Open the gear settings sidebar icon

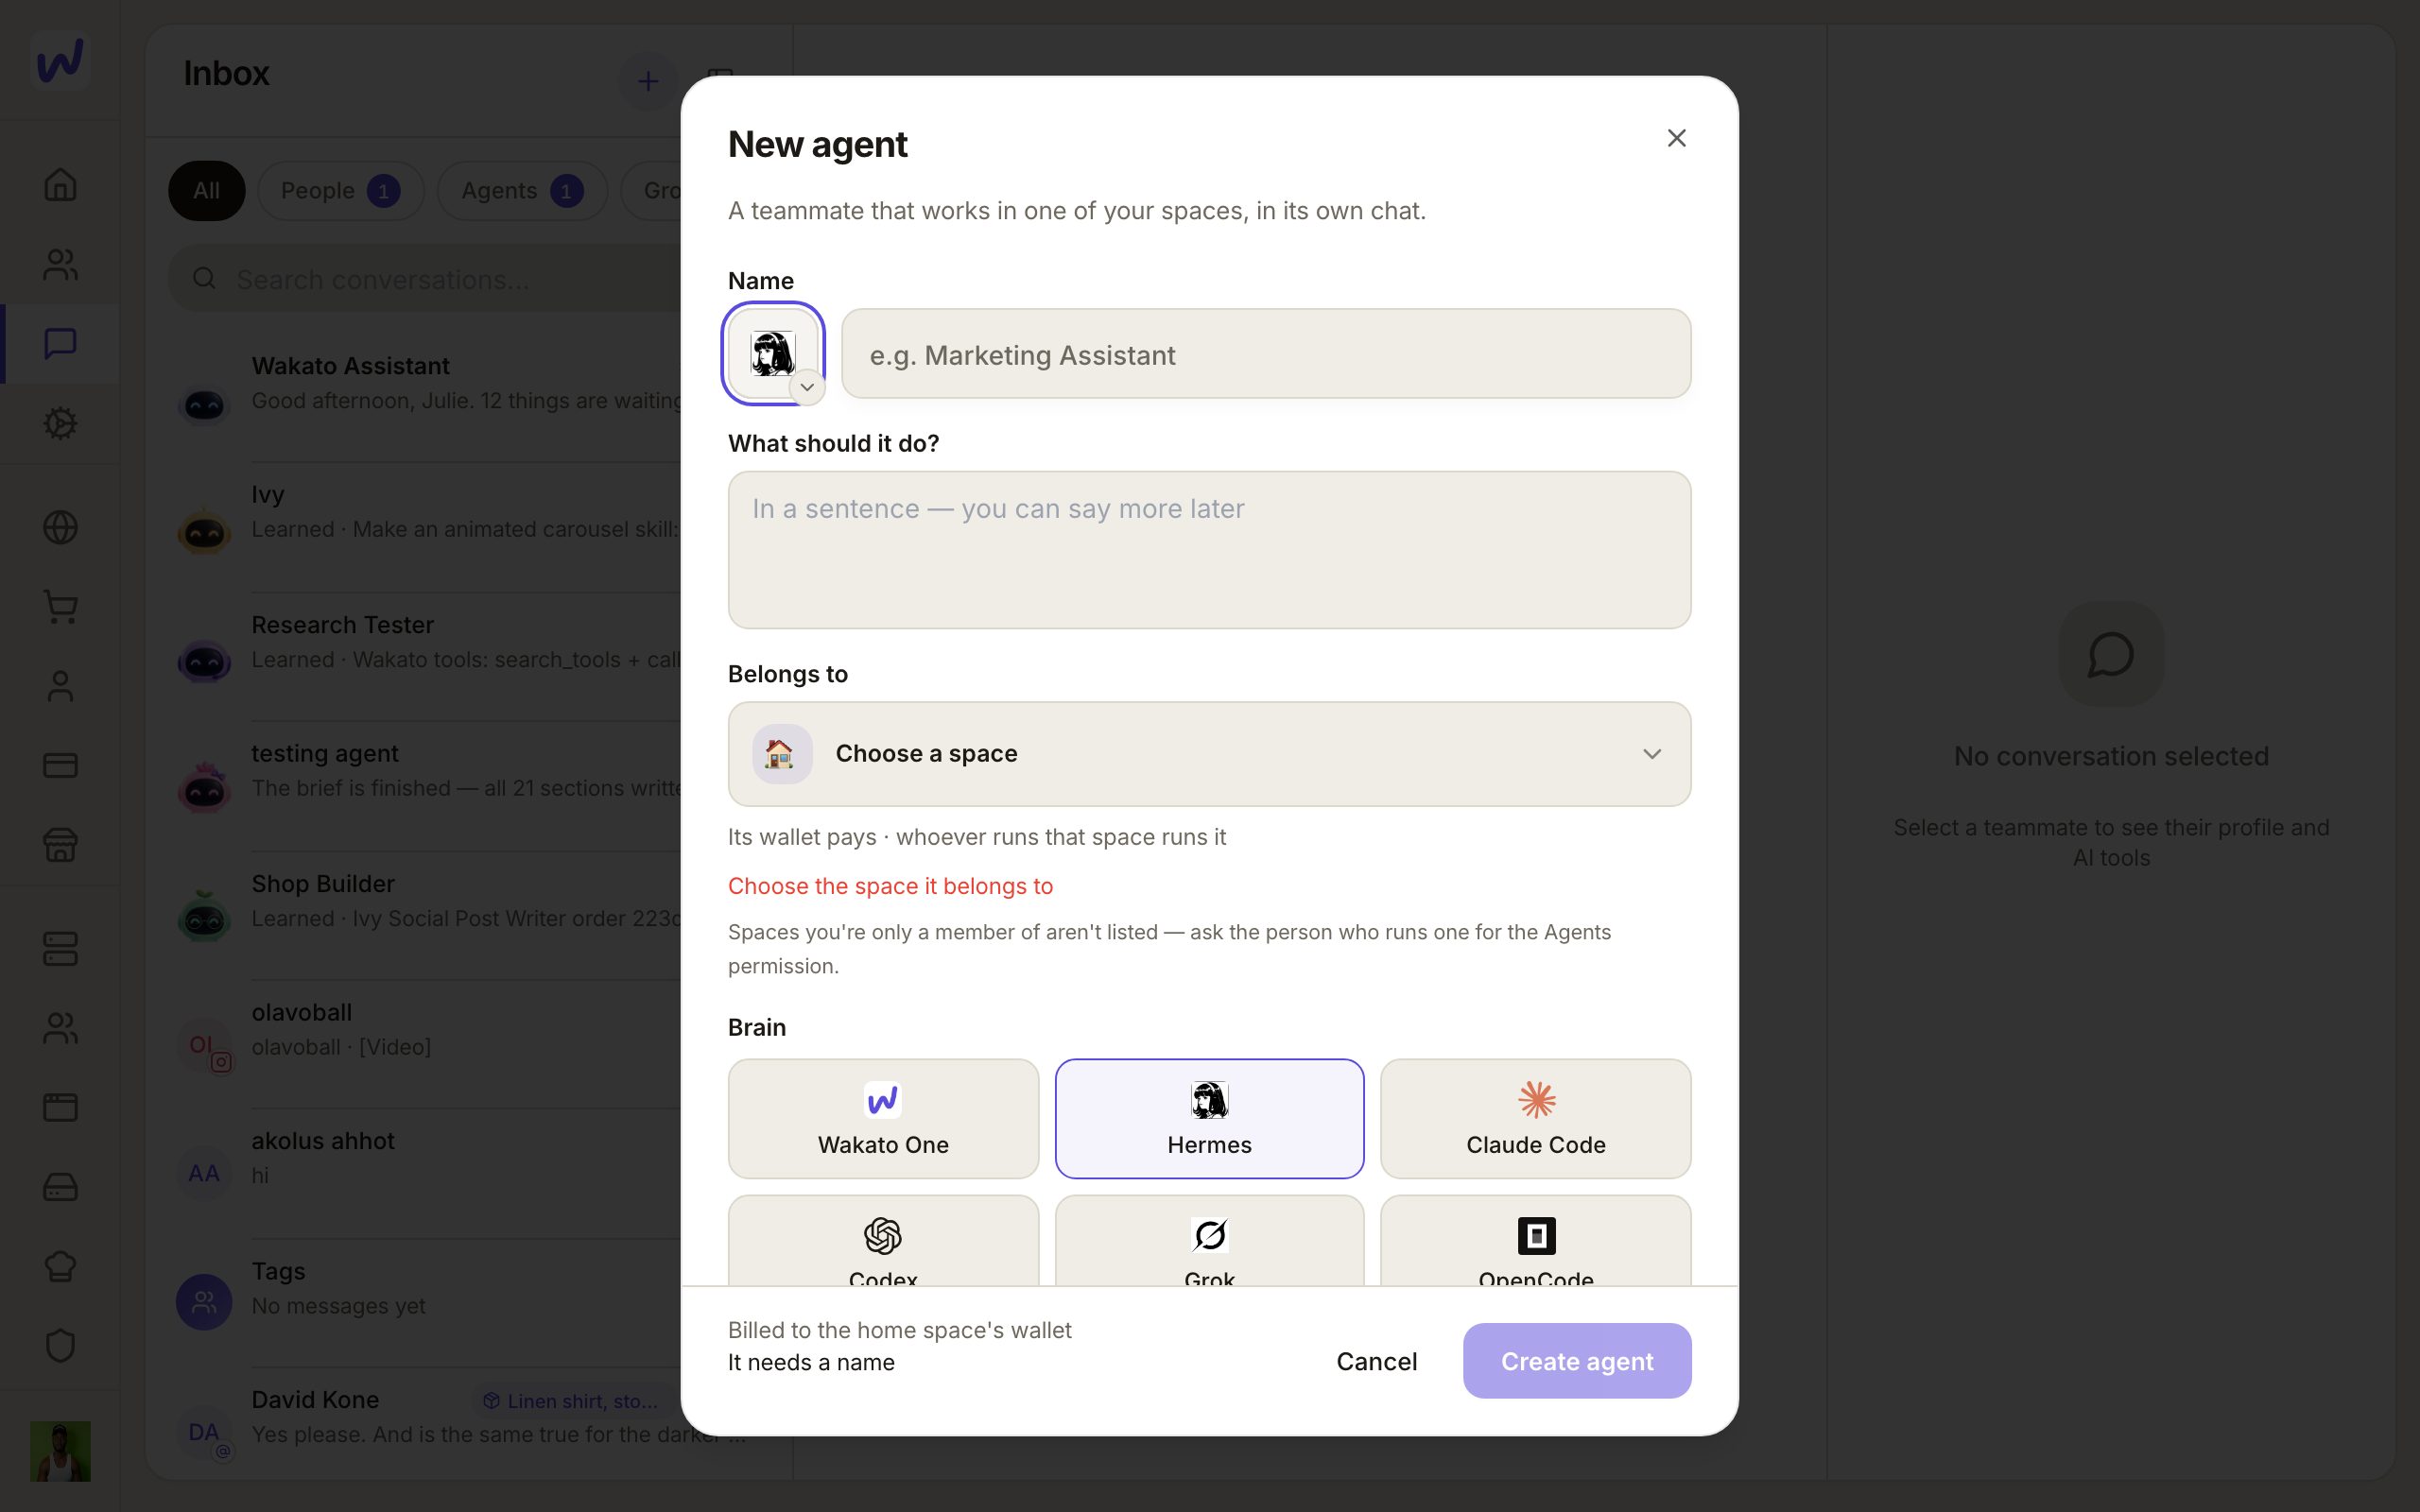point(60,423)
